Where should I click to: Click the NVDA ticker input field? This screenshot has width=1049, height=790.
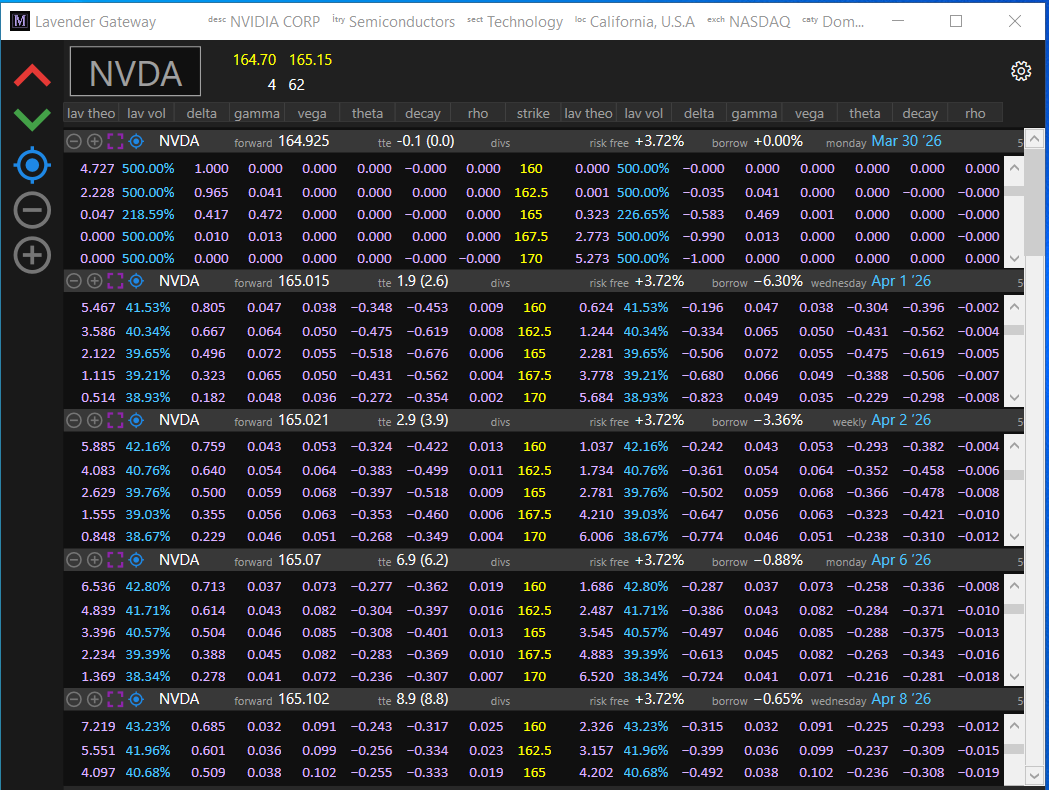pos(135,71)
